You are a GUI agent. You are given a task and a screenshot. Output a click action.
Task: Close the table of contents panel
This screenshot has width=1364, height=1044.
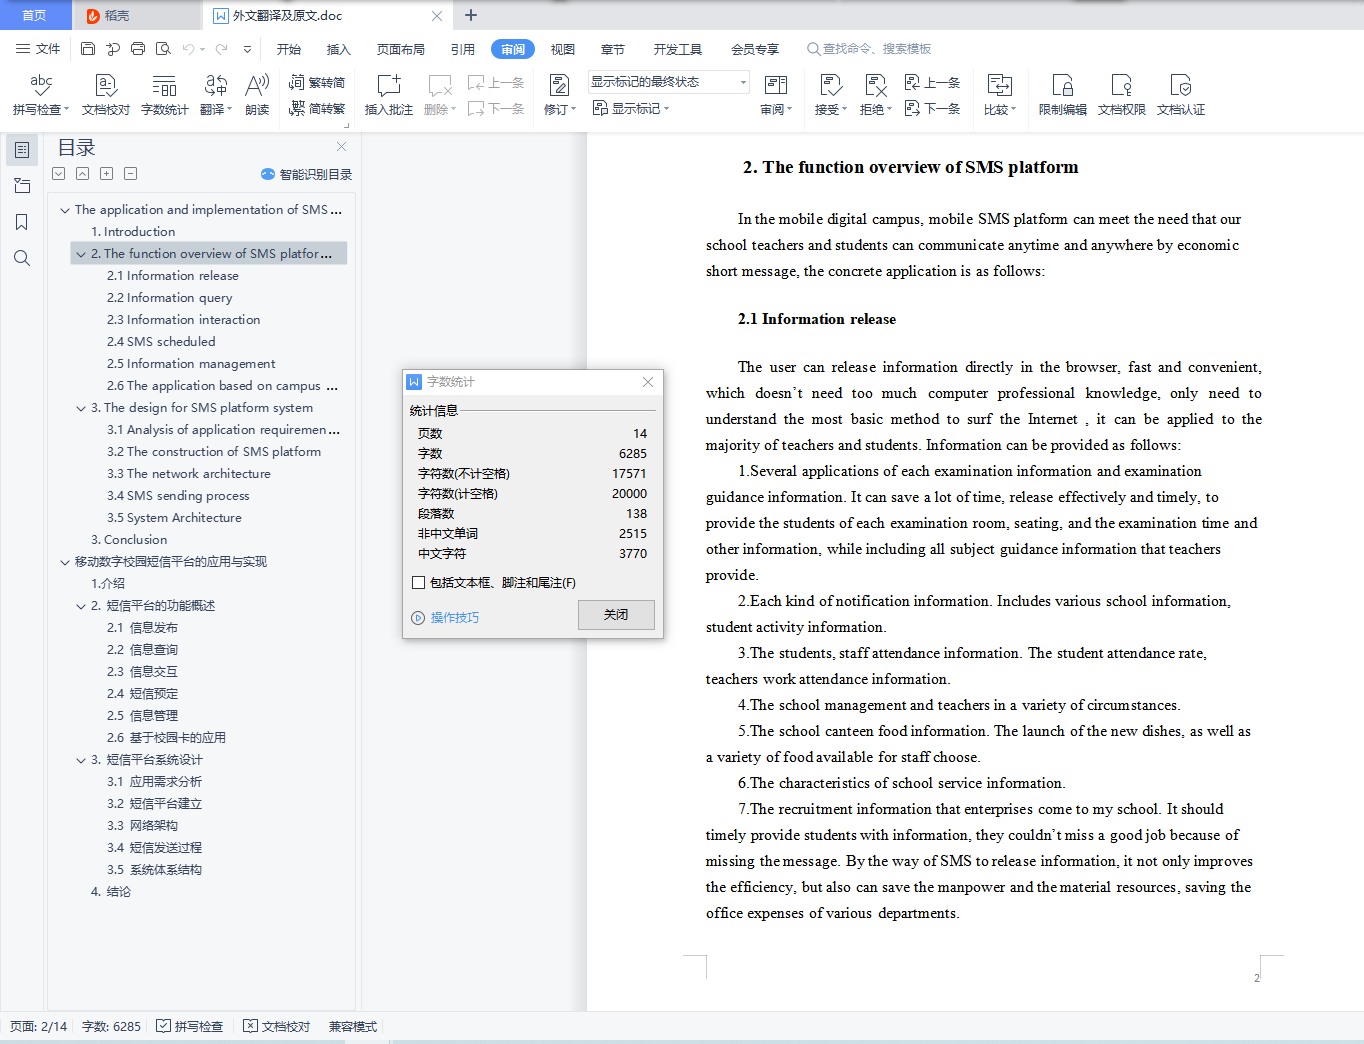coord(342,147)
